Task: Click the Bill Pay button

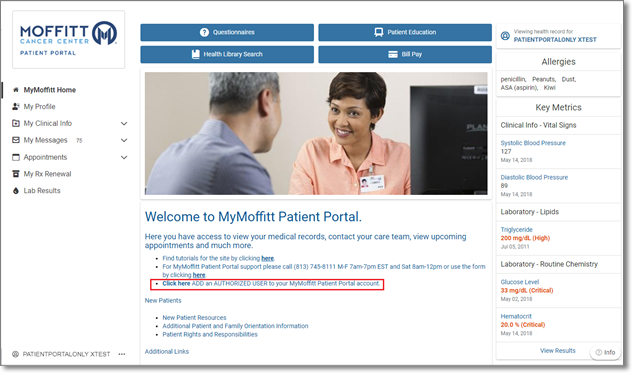Action: [x=405, y=54]
